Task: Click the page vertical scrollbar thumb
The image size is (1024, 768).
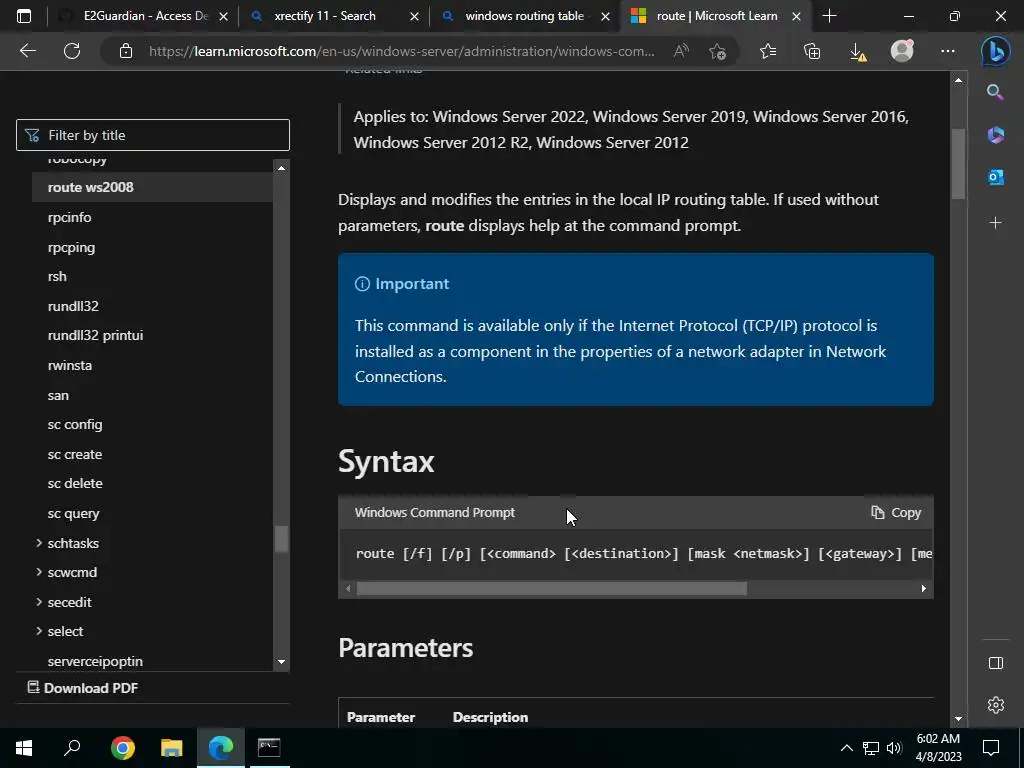Action: click(x=958, y=164)
